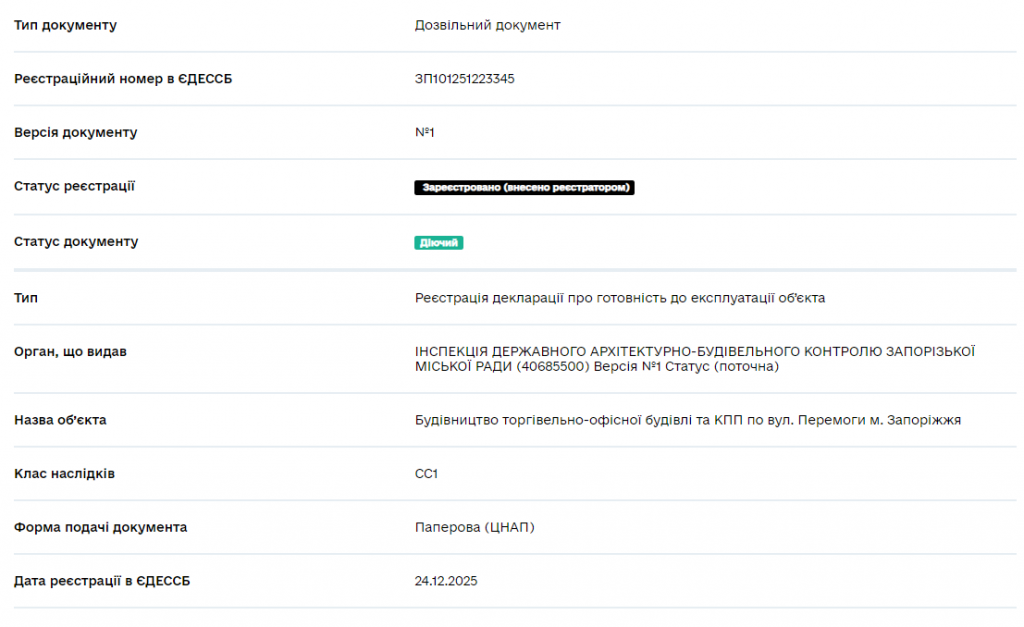Click the 'Назва об'єкта' label
Viewport: 1024px width, 627px height.
tap(60, 420)
